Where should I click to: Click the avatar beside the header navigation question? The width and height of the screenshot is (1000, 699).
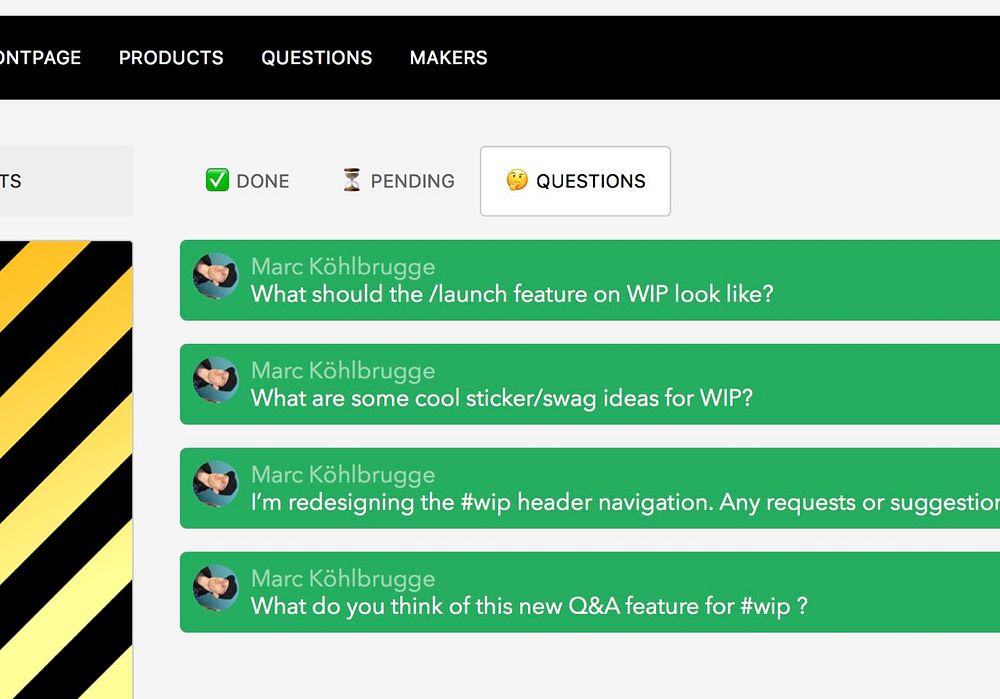[x=215, y=484]
